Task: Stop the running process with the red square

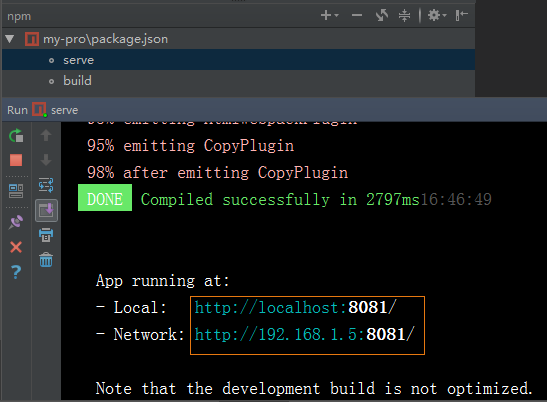Action: click(x=16, y=160)
